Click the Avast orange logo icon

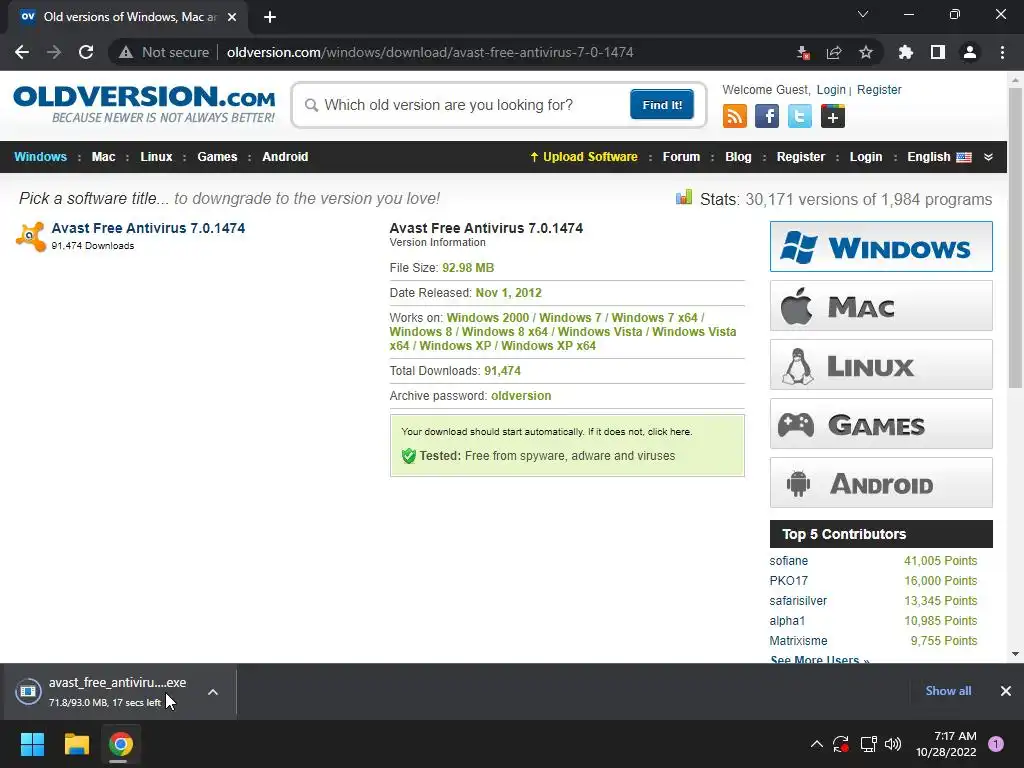[31, 236]
